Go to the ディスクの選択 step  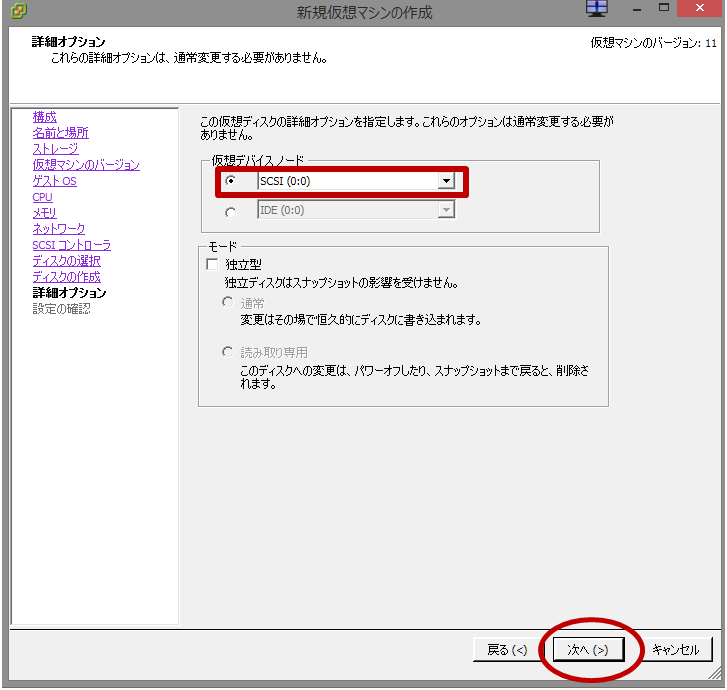point(66,261)
